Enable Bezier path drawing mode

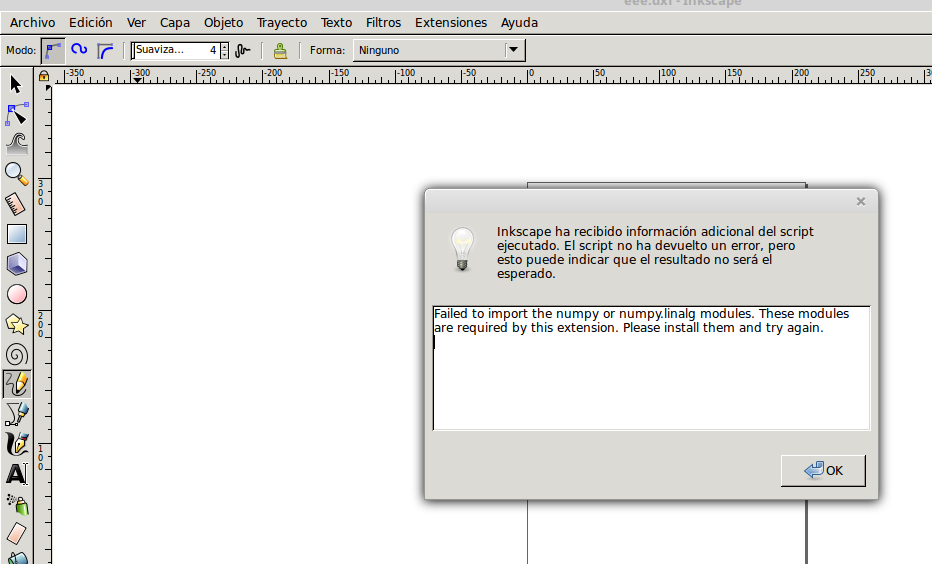click(53, 50)
